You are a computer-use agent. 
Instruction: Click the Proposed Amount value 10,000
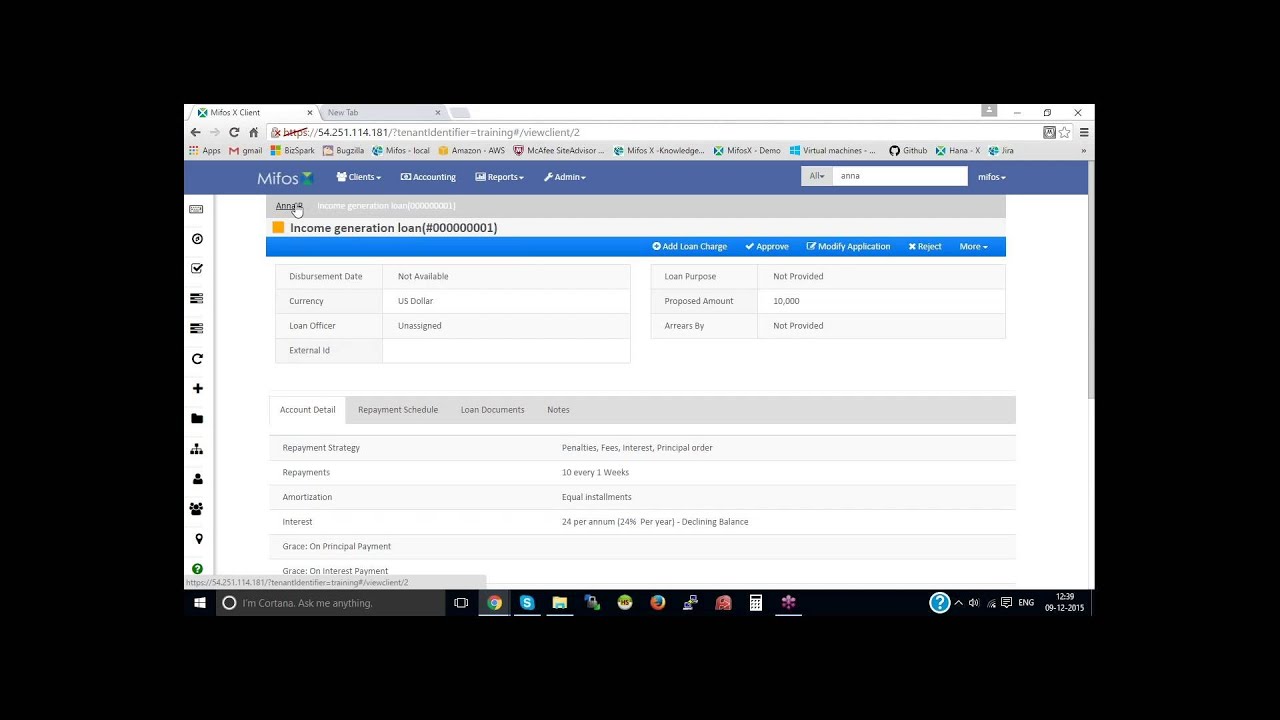tap(786, 301)
